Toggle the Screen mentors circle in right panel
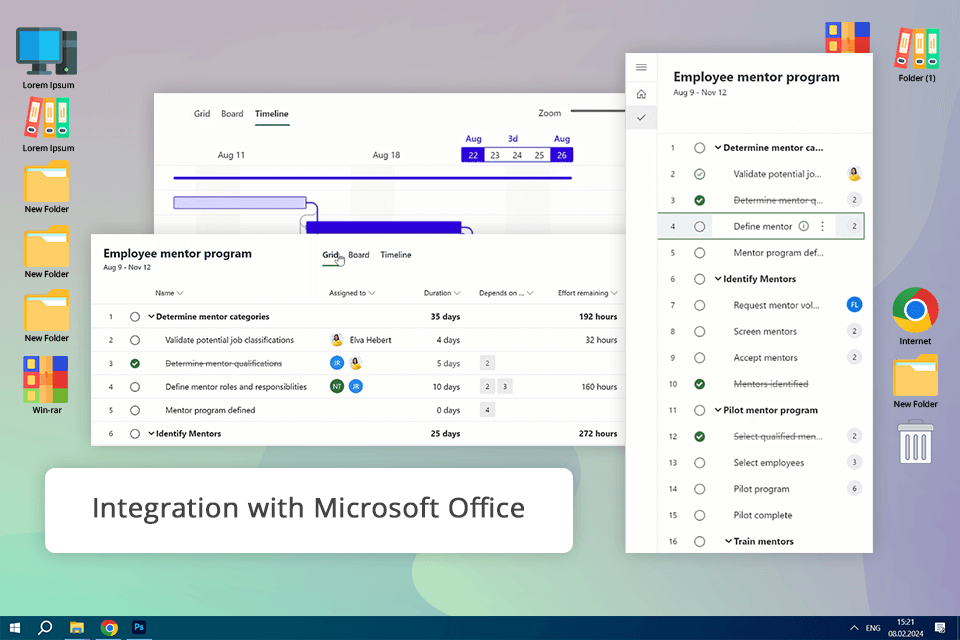The image size is (960, 640). pos(699,331)
